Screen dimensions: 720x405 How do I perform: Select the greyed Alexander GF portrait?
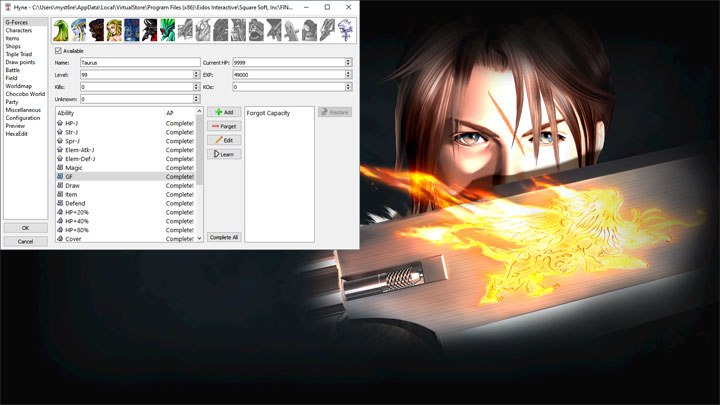(x=238, y=30)
